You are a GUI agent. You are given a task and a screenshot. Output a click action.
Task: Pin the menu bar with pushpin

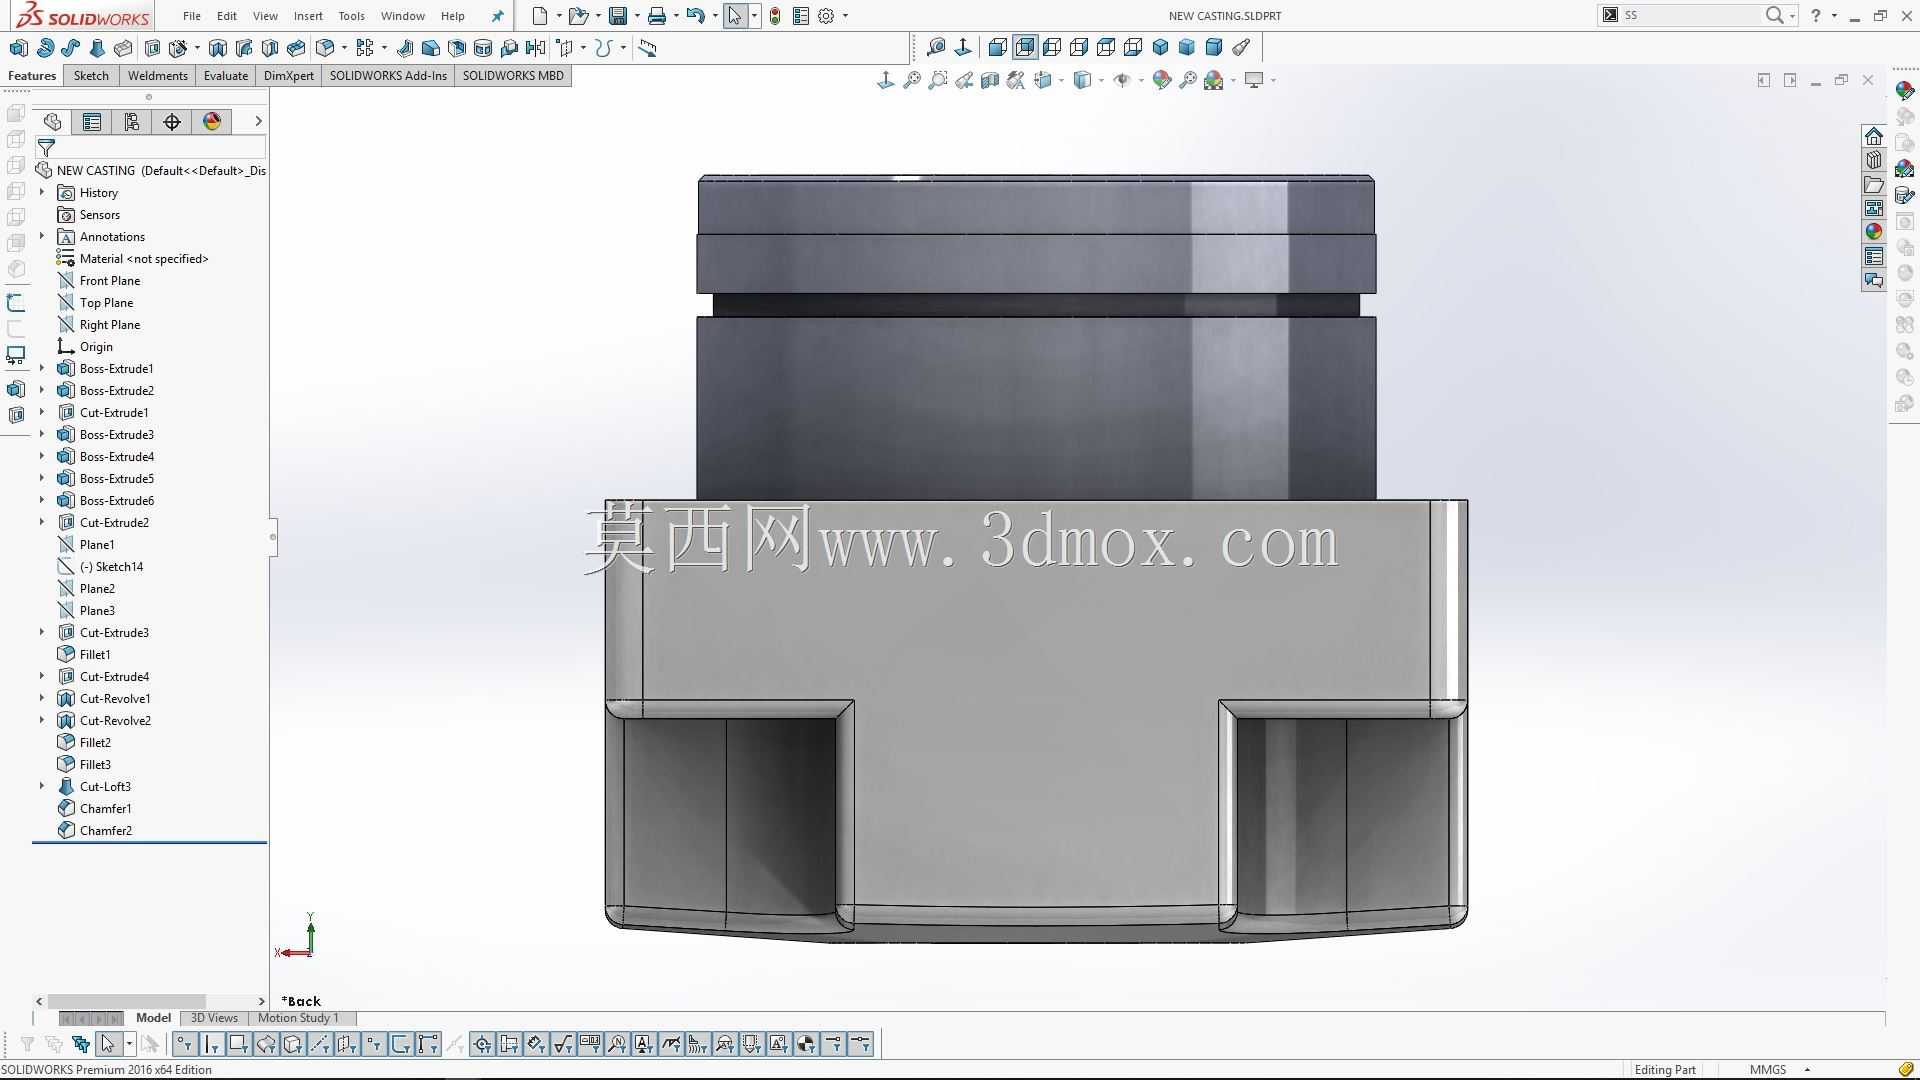pyautogui.click(x=497, y=16)
